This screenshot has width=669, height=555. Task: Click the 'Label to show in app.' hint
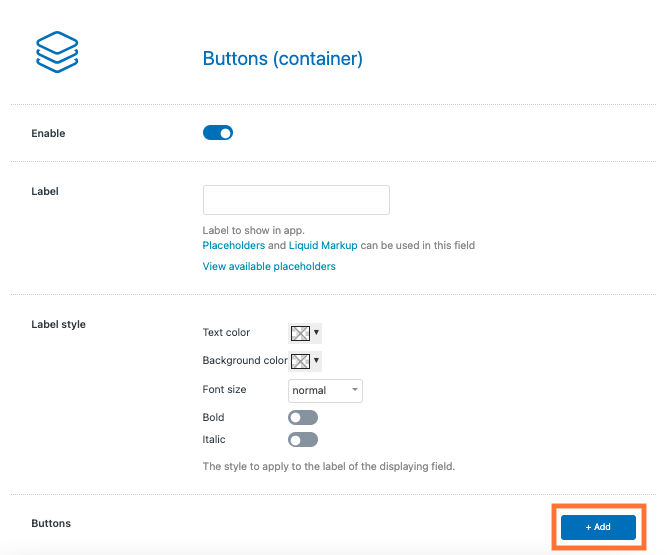[253, 230]
